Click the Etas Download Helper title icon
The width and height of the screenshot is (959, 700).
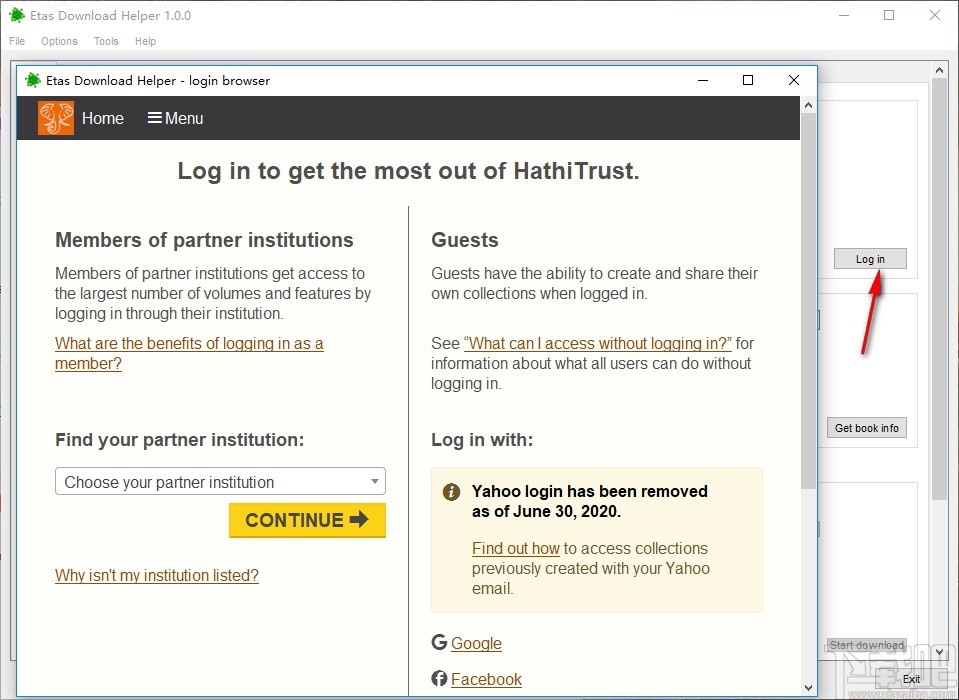click(17, 15)
